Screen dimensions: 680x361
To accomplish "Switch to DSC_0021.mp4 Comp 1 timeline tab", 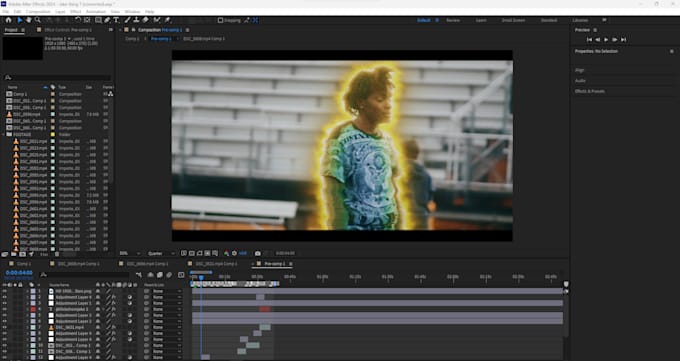I will [216, 264].
